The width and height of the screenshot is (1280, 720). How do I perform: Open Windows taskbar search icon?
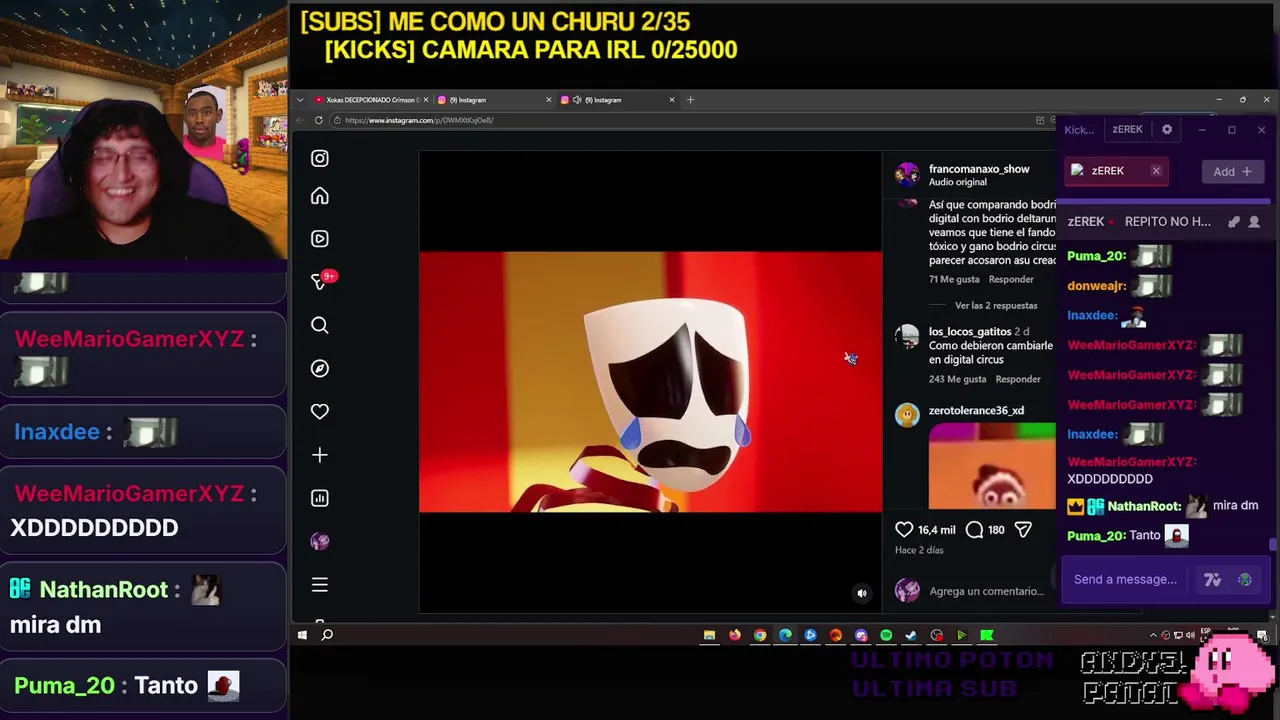click(x=327, y=635)
